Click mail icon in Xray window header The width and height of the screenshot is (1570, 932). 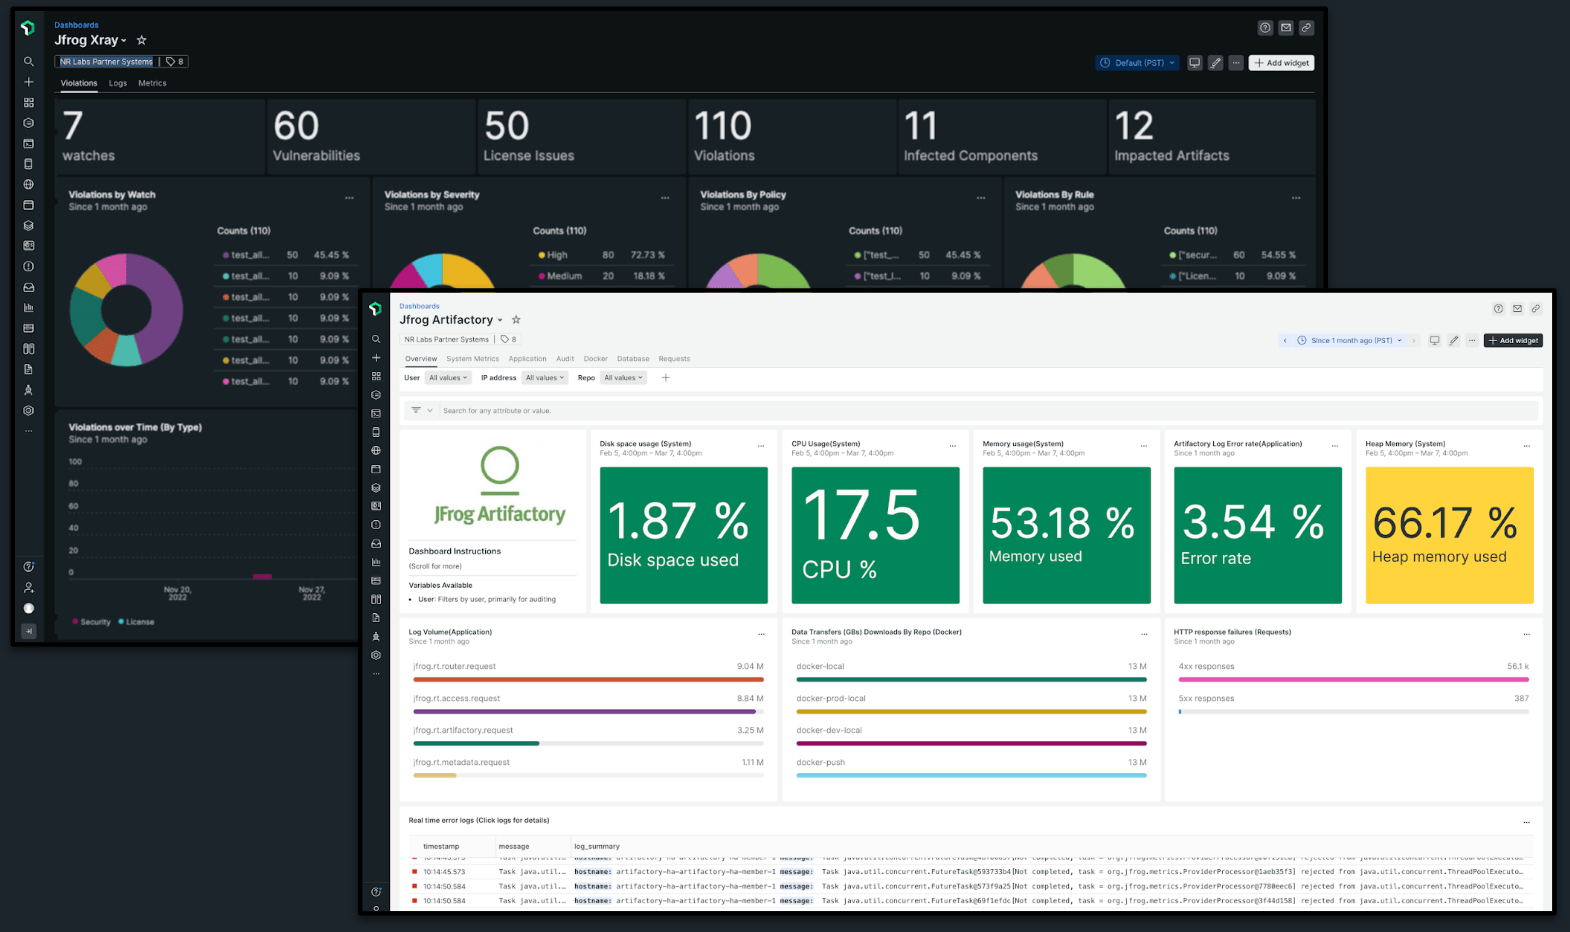(x=1286, y=28)
